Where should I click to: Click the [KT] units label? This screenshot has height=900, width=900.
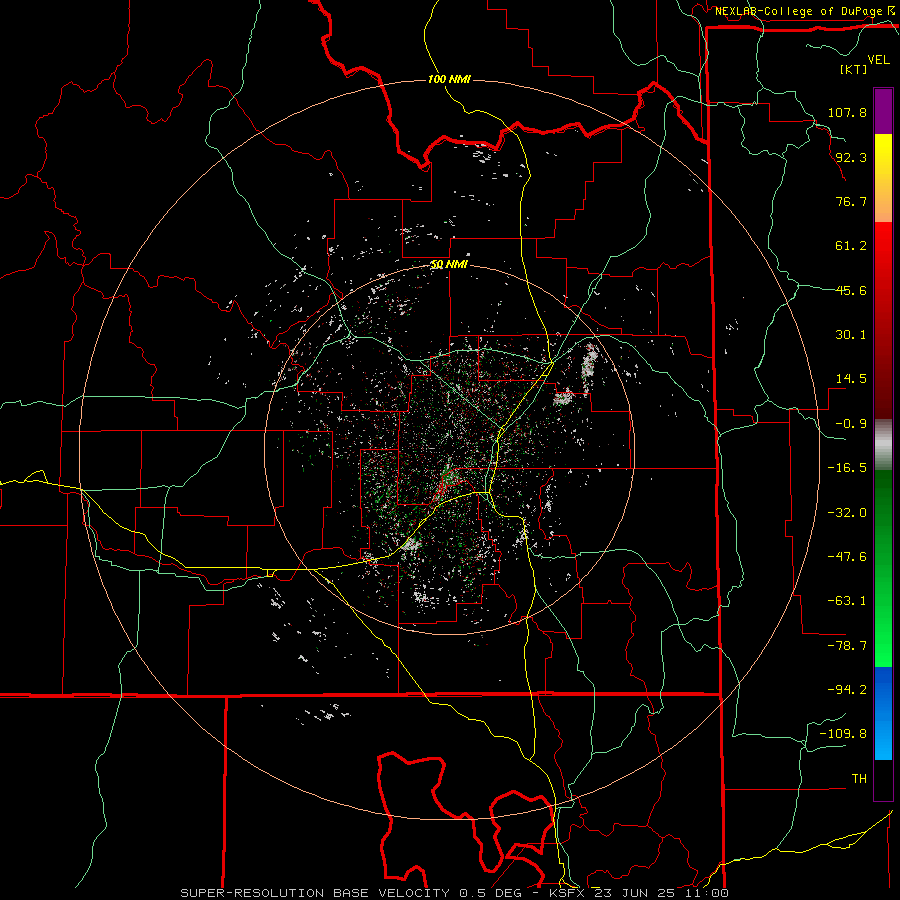(x=853, y=69)
